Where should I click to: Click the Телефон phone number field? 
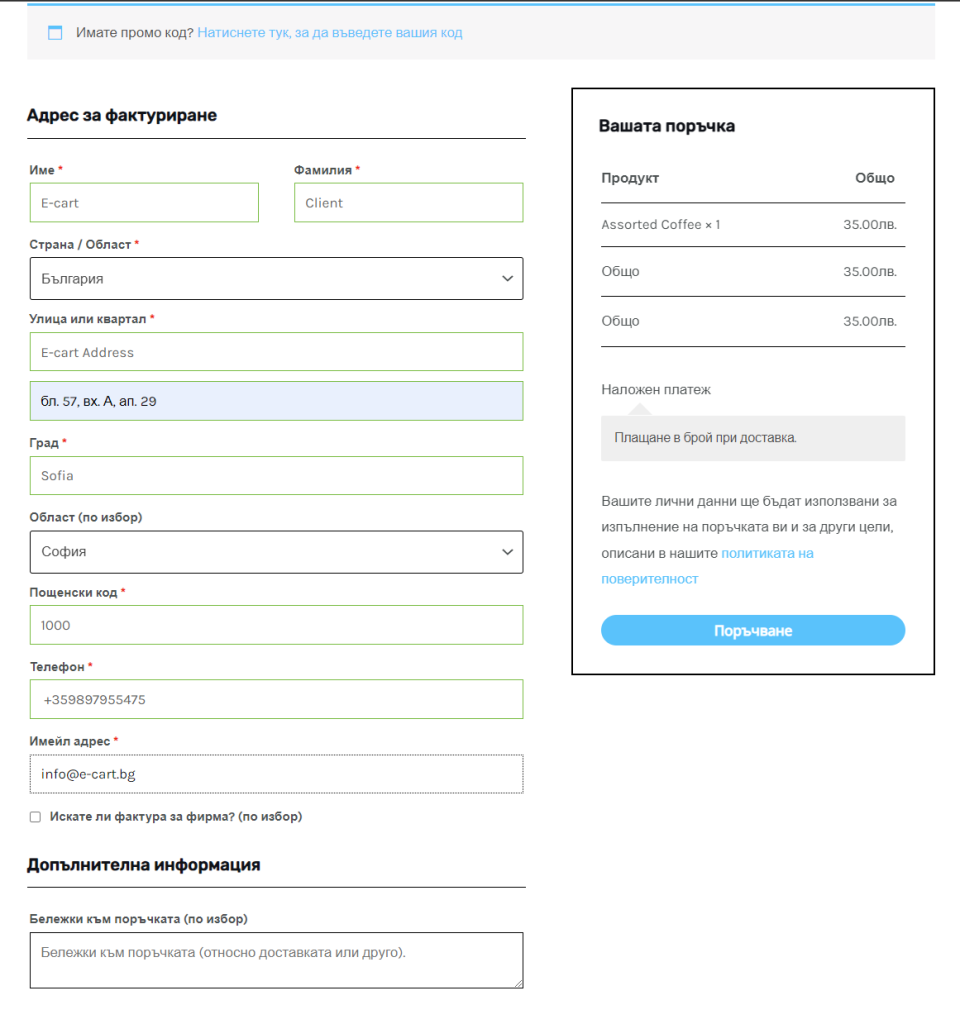click(276, 700)
